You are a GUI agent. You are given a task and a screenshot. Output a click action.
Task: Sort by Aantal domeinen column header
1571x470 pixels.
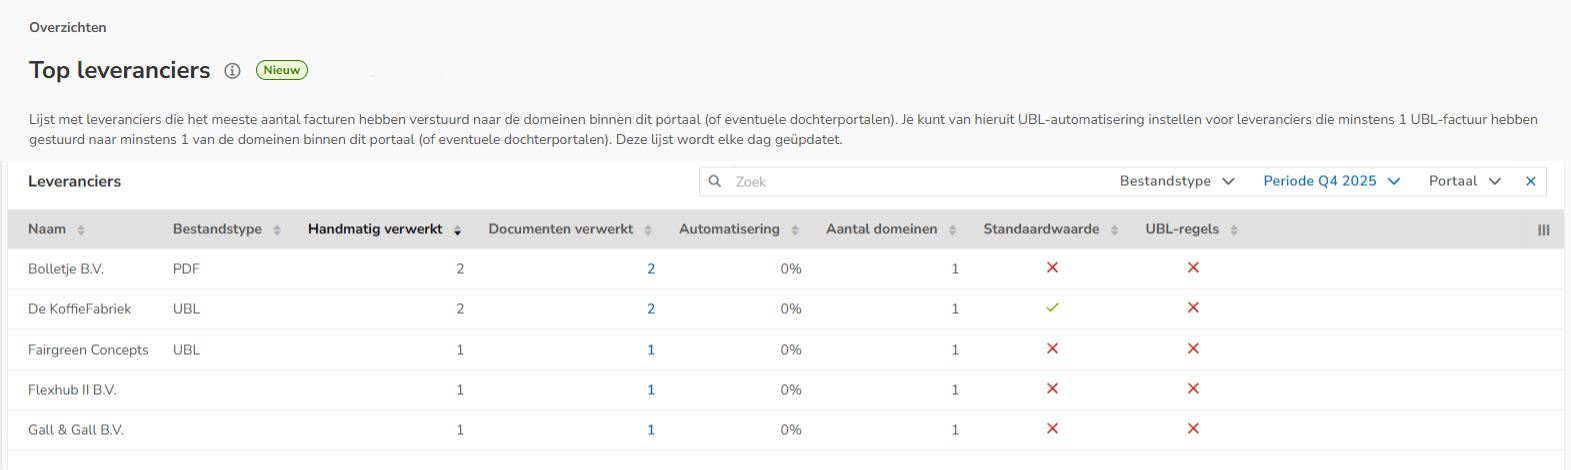881,229
